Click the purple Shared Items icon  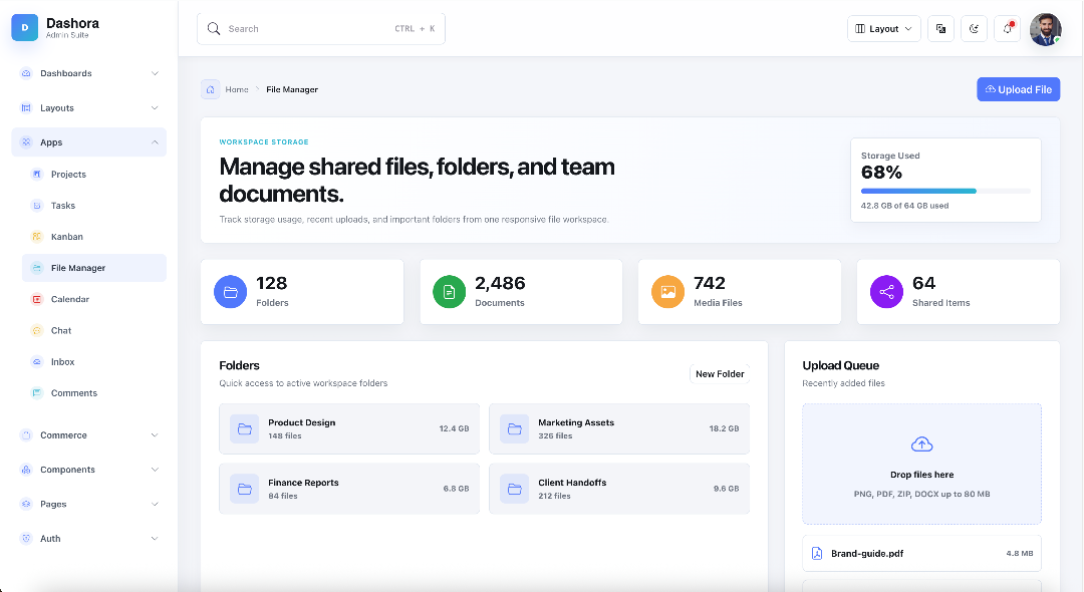(x=886, y=292)
